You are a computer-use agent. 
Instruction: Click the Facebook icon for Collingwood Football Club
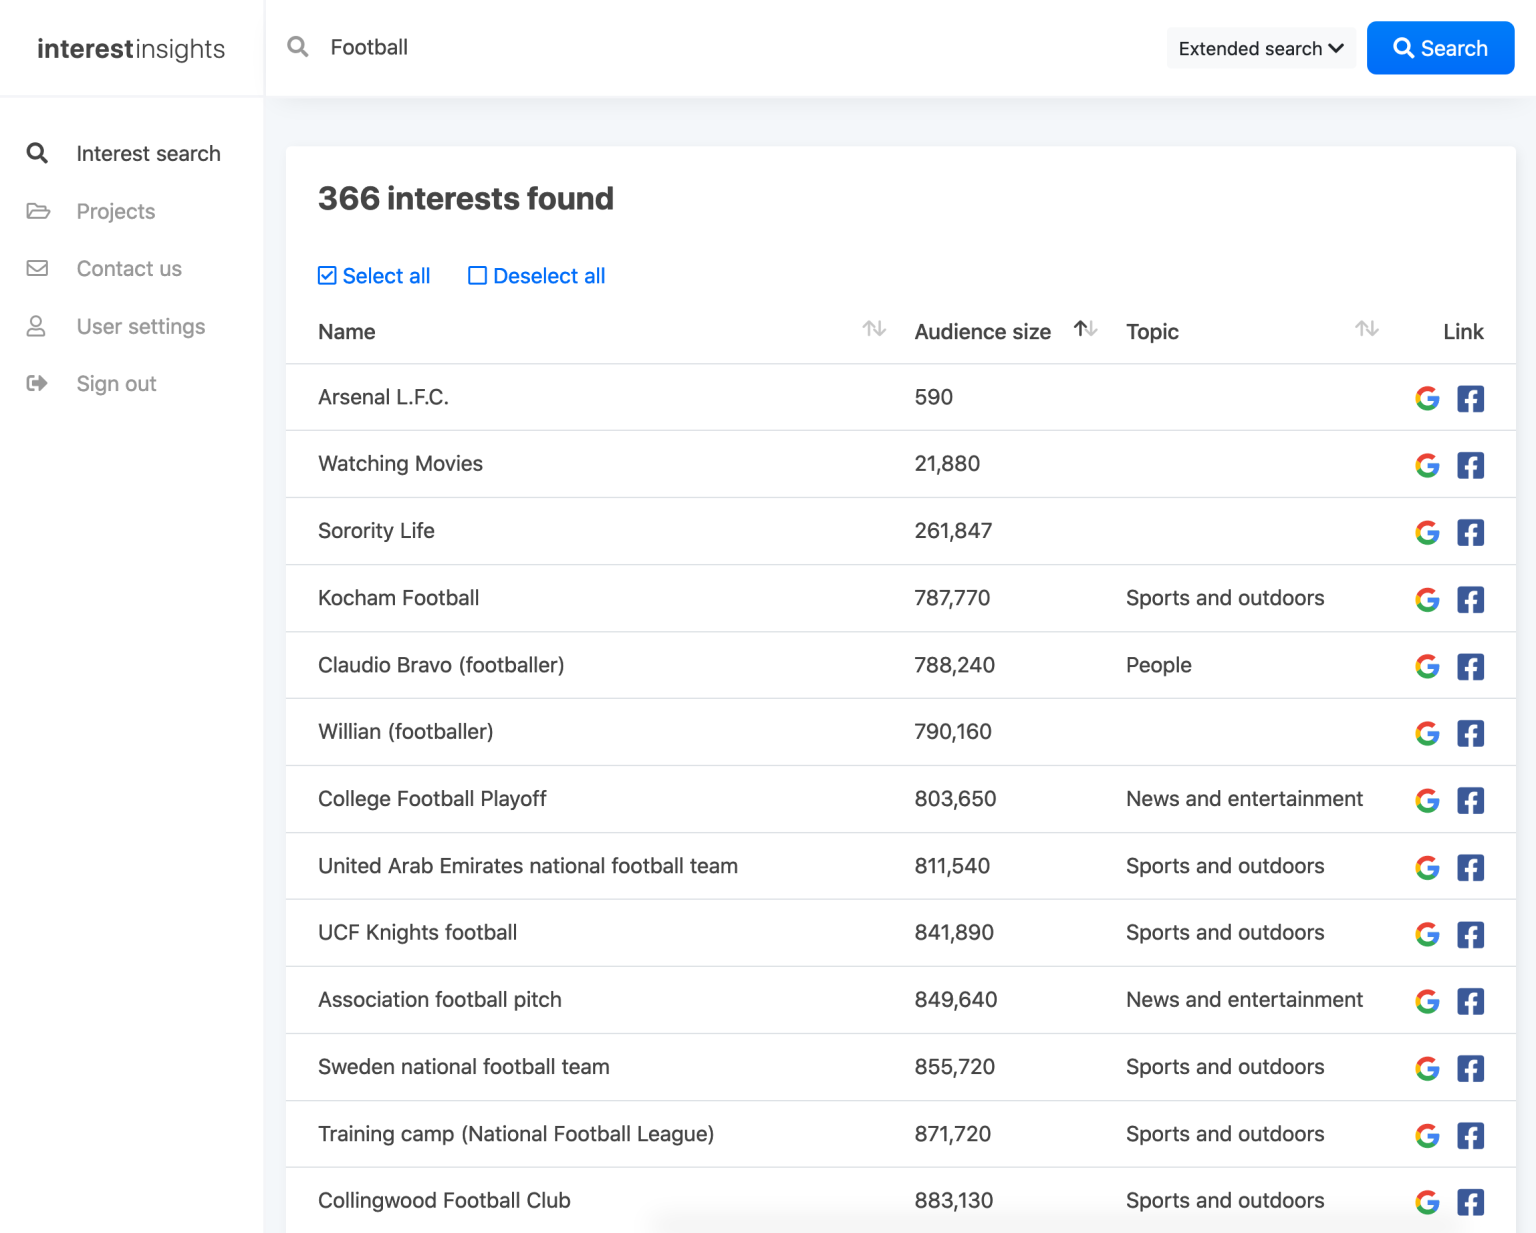pyautogui.click(x=1470, y=1201)
